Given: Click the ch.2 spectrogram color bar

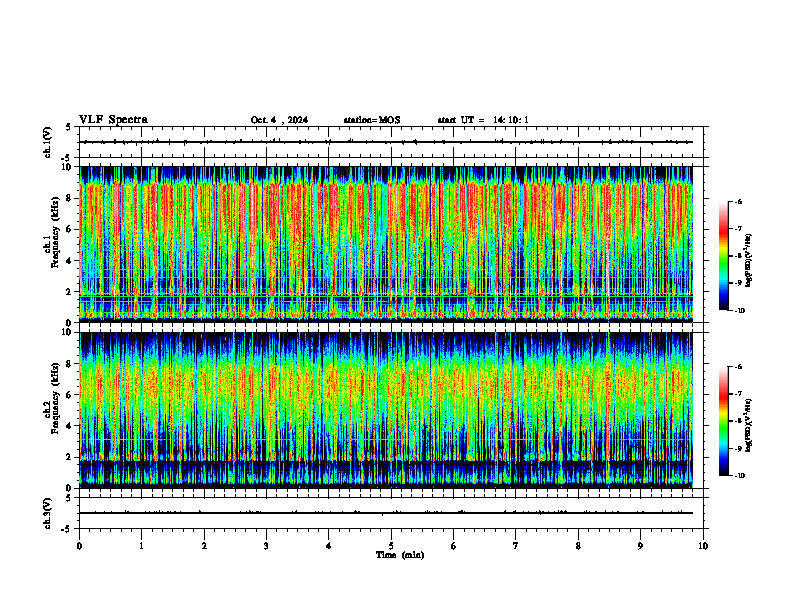Looking at the screenshot, I should point(724,421).
